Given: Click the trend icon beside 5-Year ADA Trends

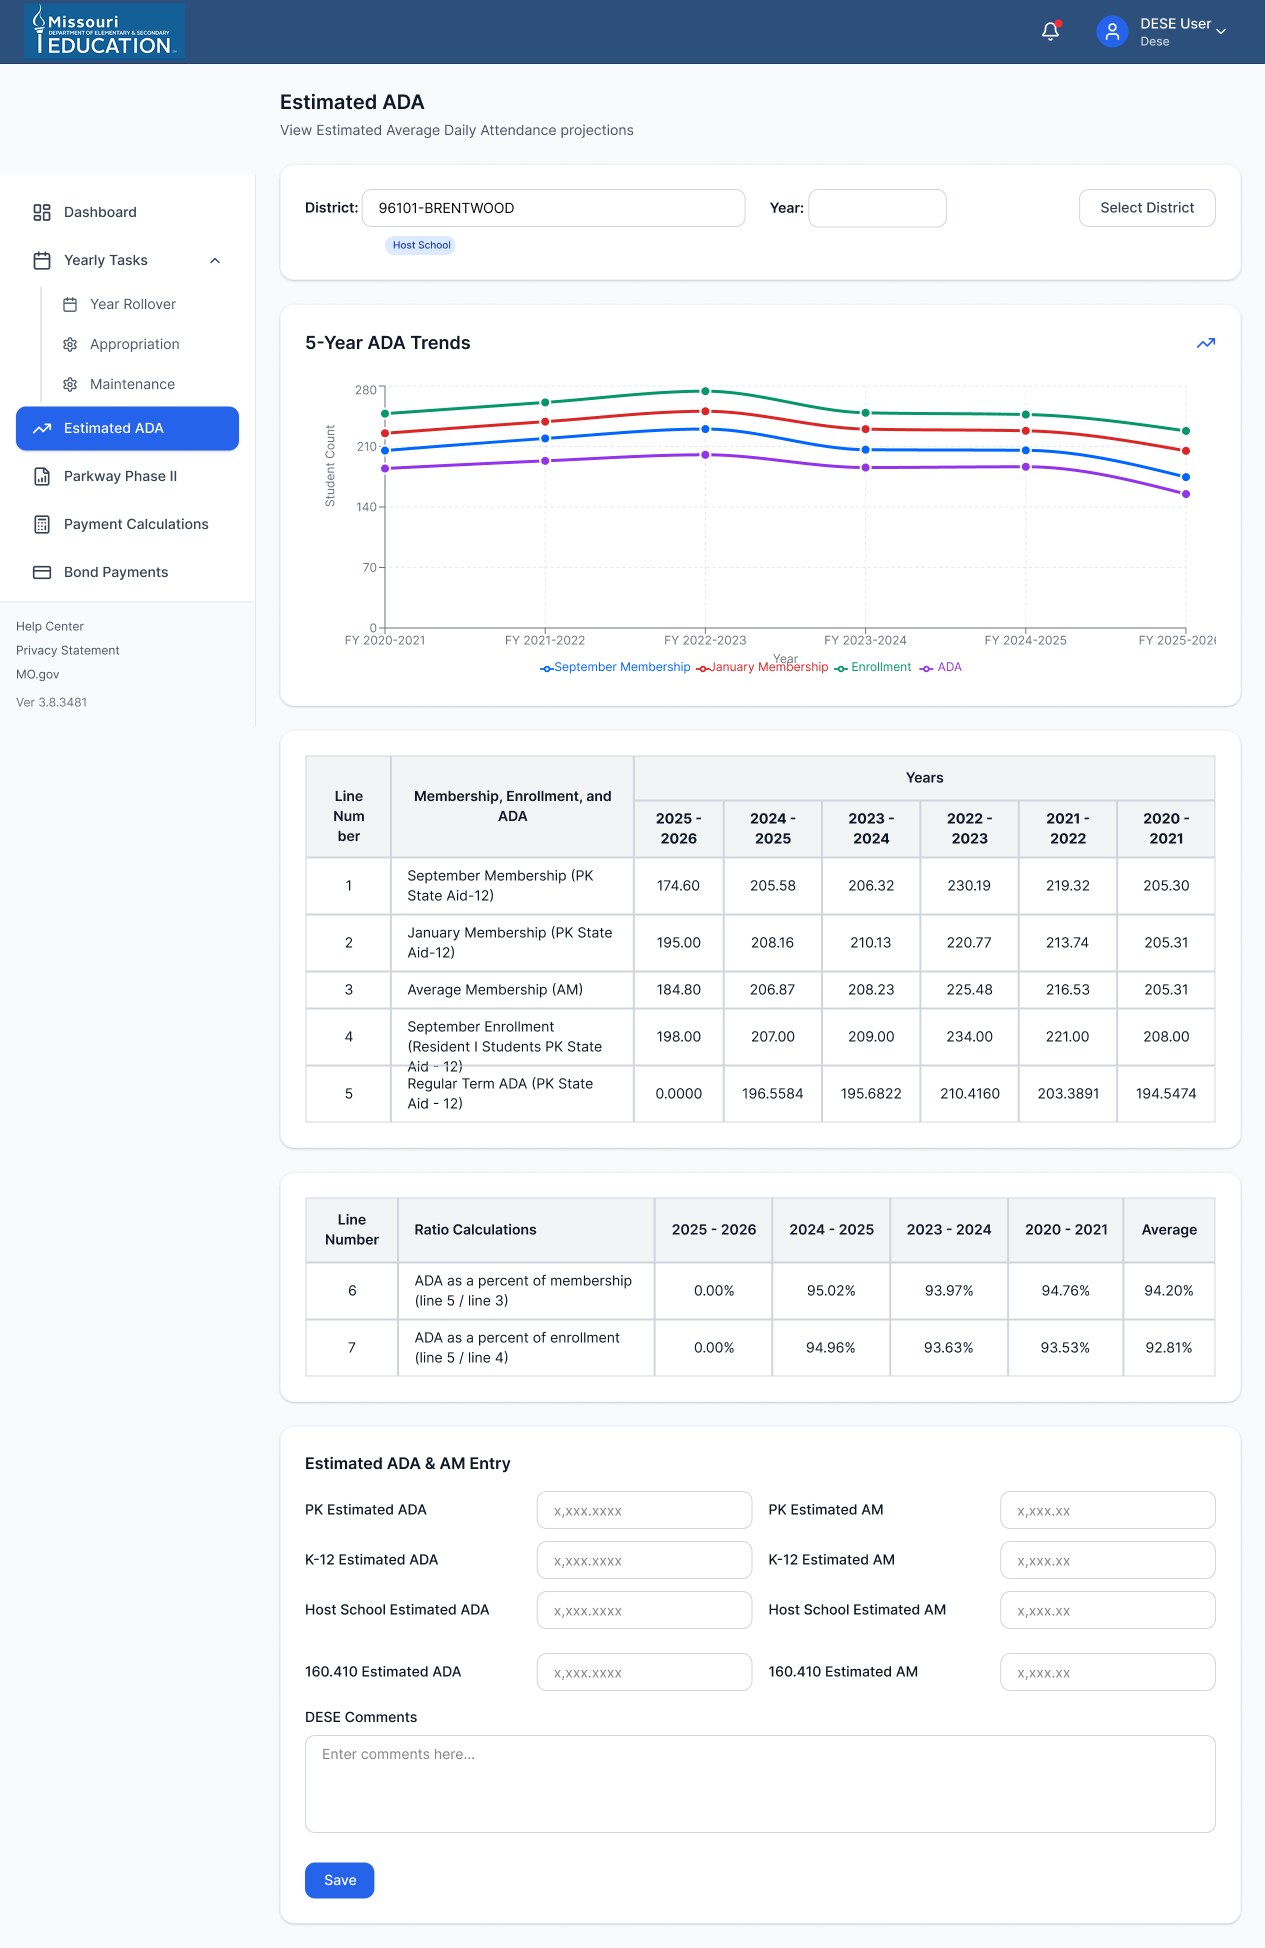Looking at the screenshot, I should click(1206, 343).
